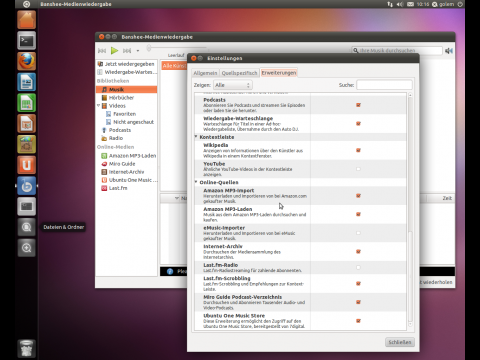This screenshot has height=360, width=480.
Task: Open the dropdown arrow next to next-track
Action: click(x=138, y=51)
